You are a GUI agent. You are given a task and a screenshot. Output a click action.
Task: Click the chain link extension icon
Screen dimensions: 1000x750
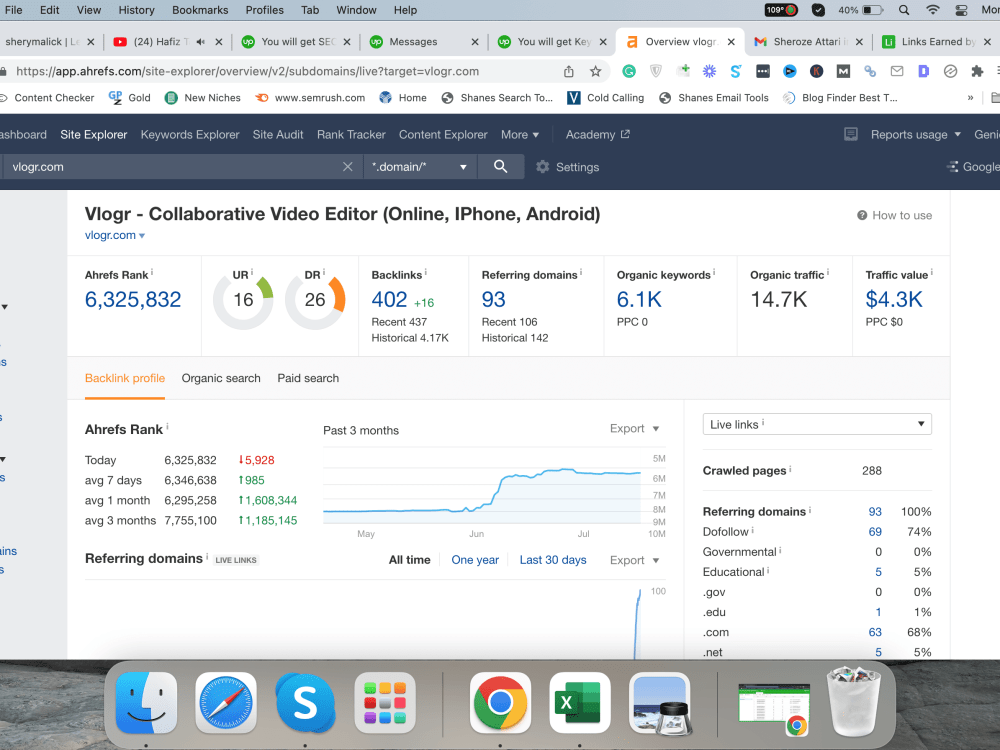click(870, 71)
